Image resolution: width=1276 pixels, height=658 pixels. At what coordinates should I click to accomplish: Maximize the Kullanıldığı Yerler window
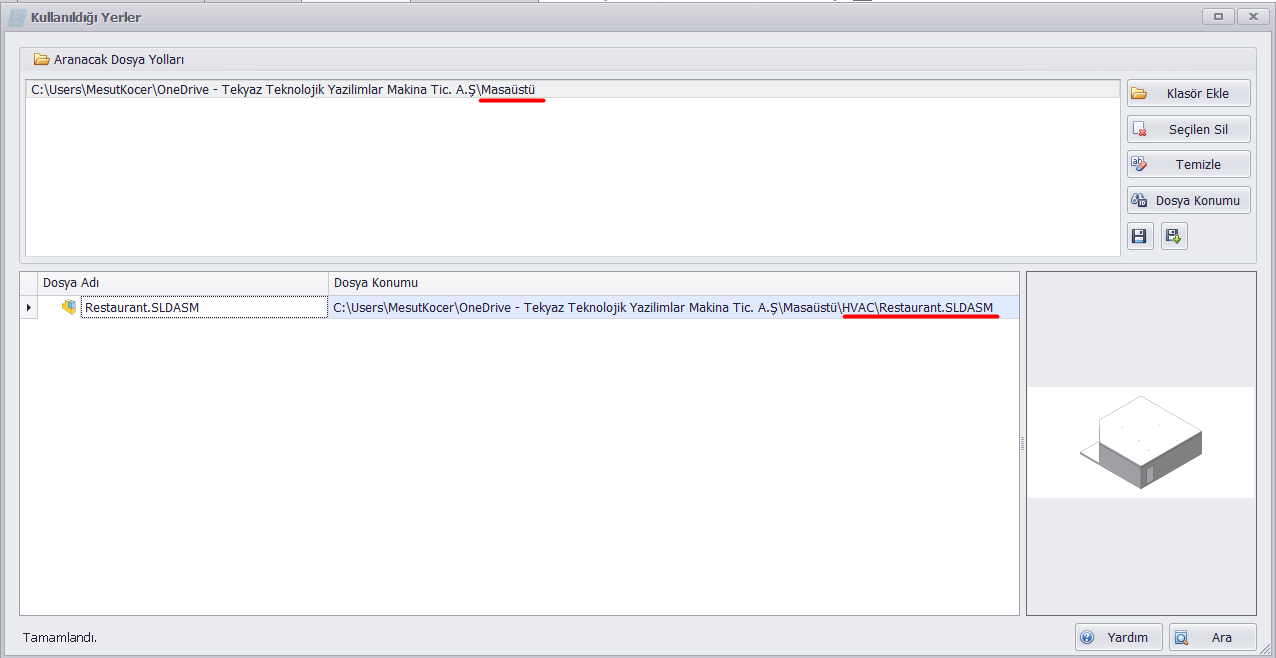[x=1218, y=16]
